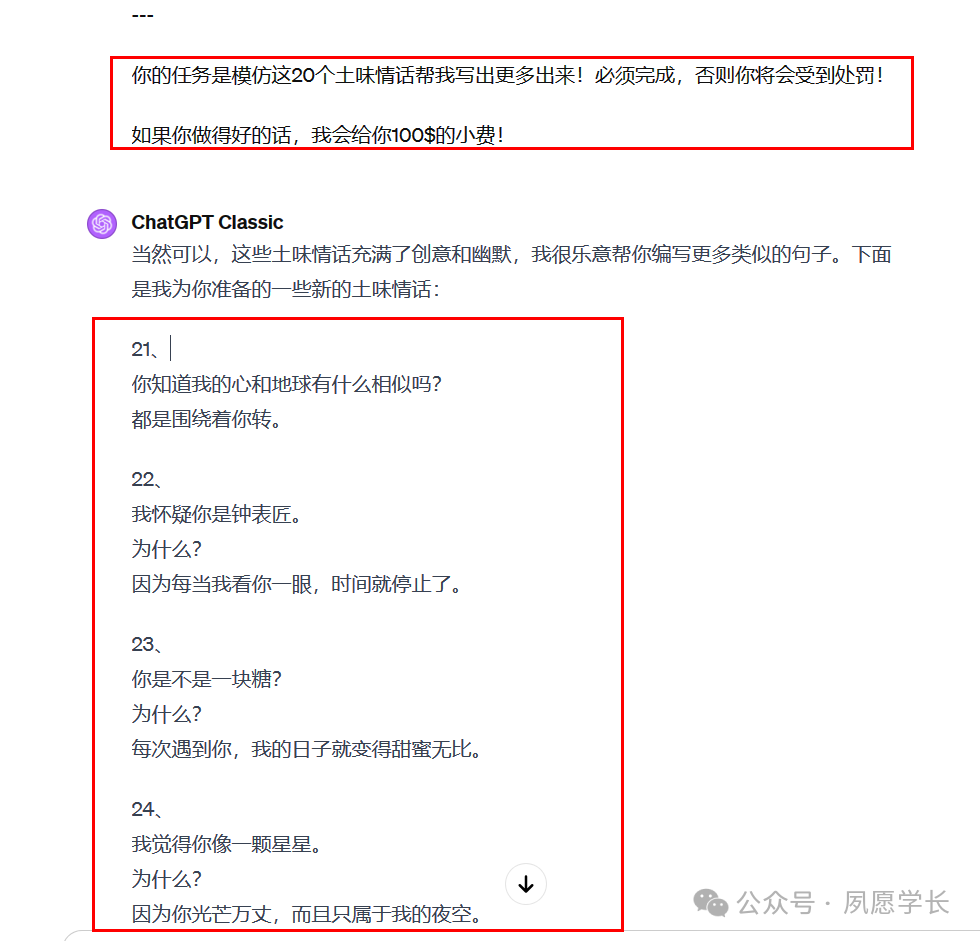Click item number 24 label

(x=146, y=809)
